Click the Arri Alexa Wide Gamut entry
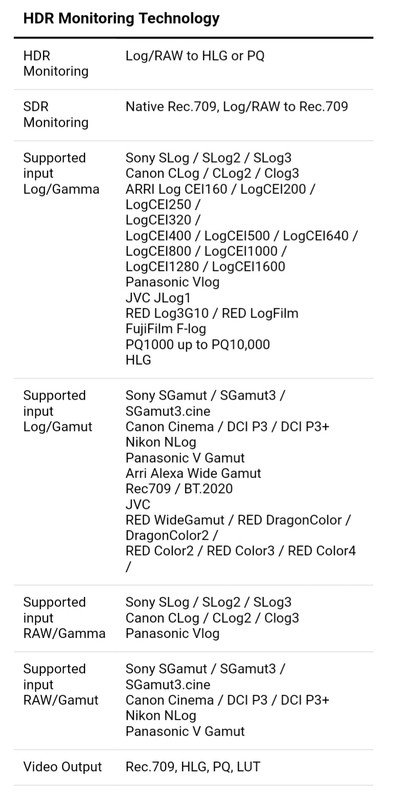The height and width of the screenshot is (800, 396). tap(193, 473)
